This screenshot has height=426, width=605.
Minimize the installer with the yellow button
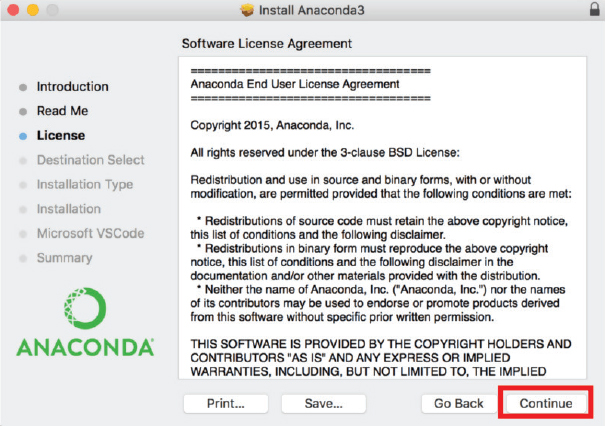point(31,10)
